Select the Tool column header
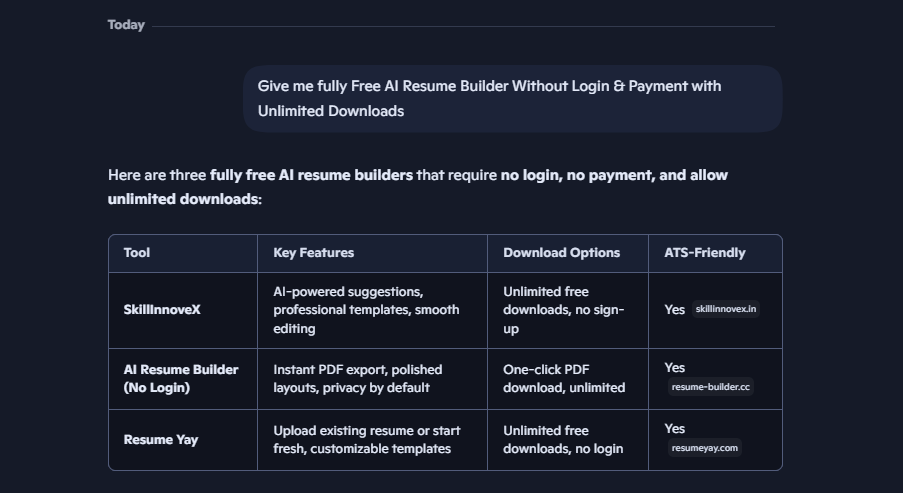This screenshot has height=493, width=903. 137,253
